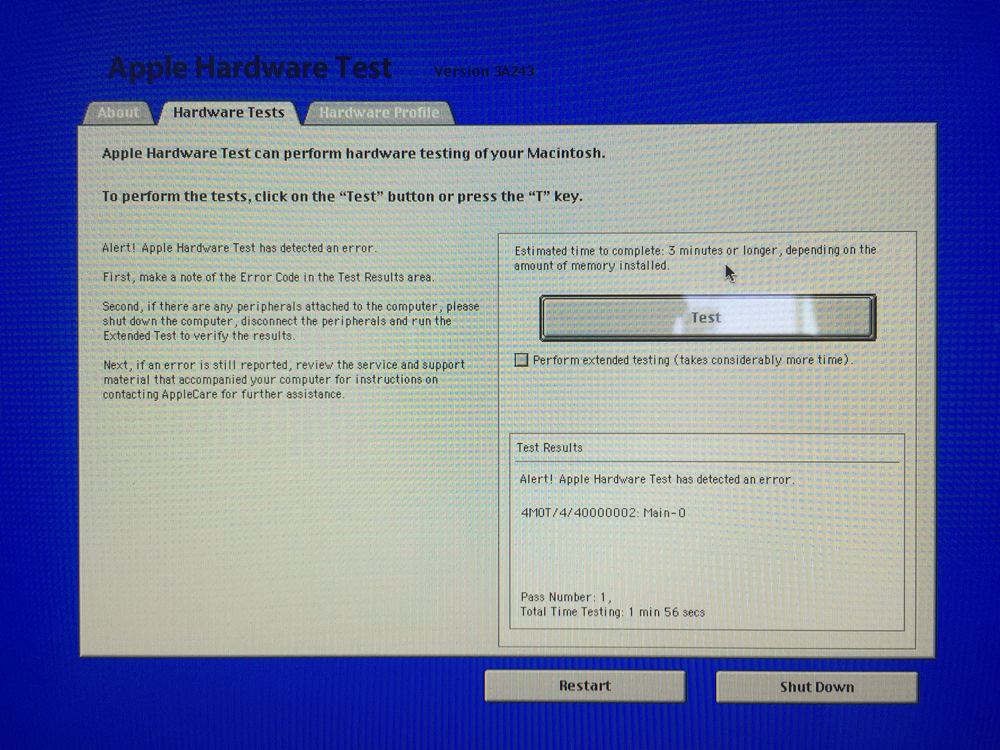1000x750 pixels.
Task: Select the Hardware Tests tab
Action: tap(229, 112)
